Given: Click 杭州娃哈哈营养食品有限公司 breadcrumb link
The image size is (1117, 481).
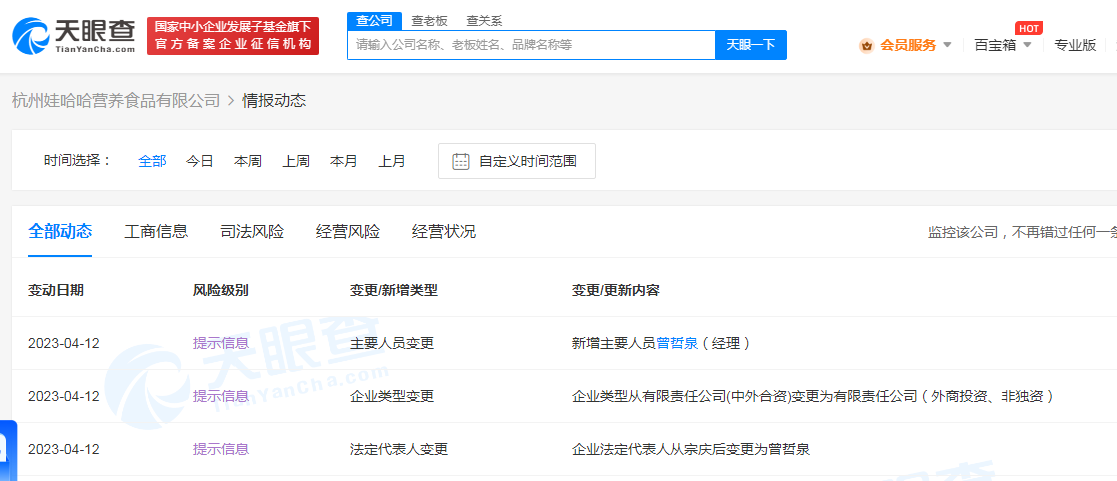Looking at the screenshot, I should (x=116, y=101).
